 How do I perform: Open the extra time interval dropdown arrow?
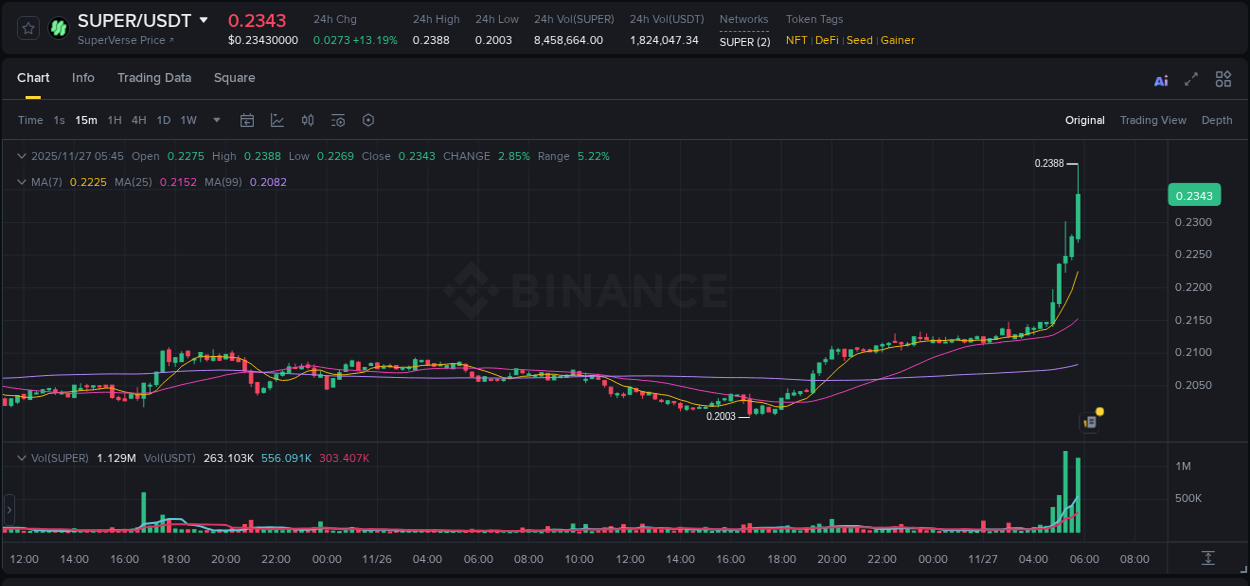[x=215, y=120]
